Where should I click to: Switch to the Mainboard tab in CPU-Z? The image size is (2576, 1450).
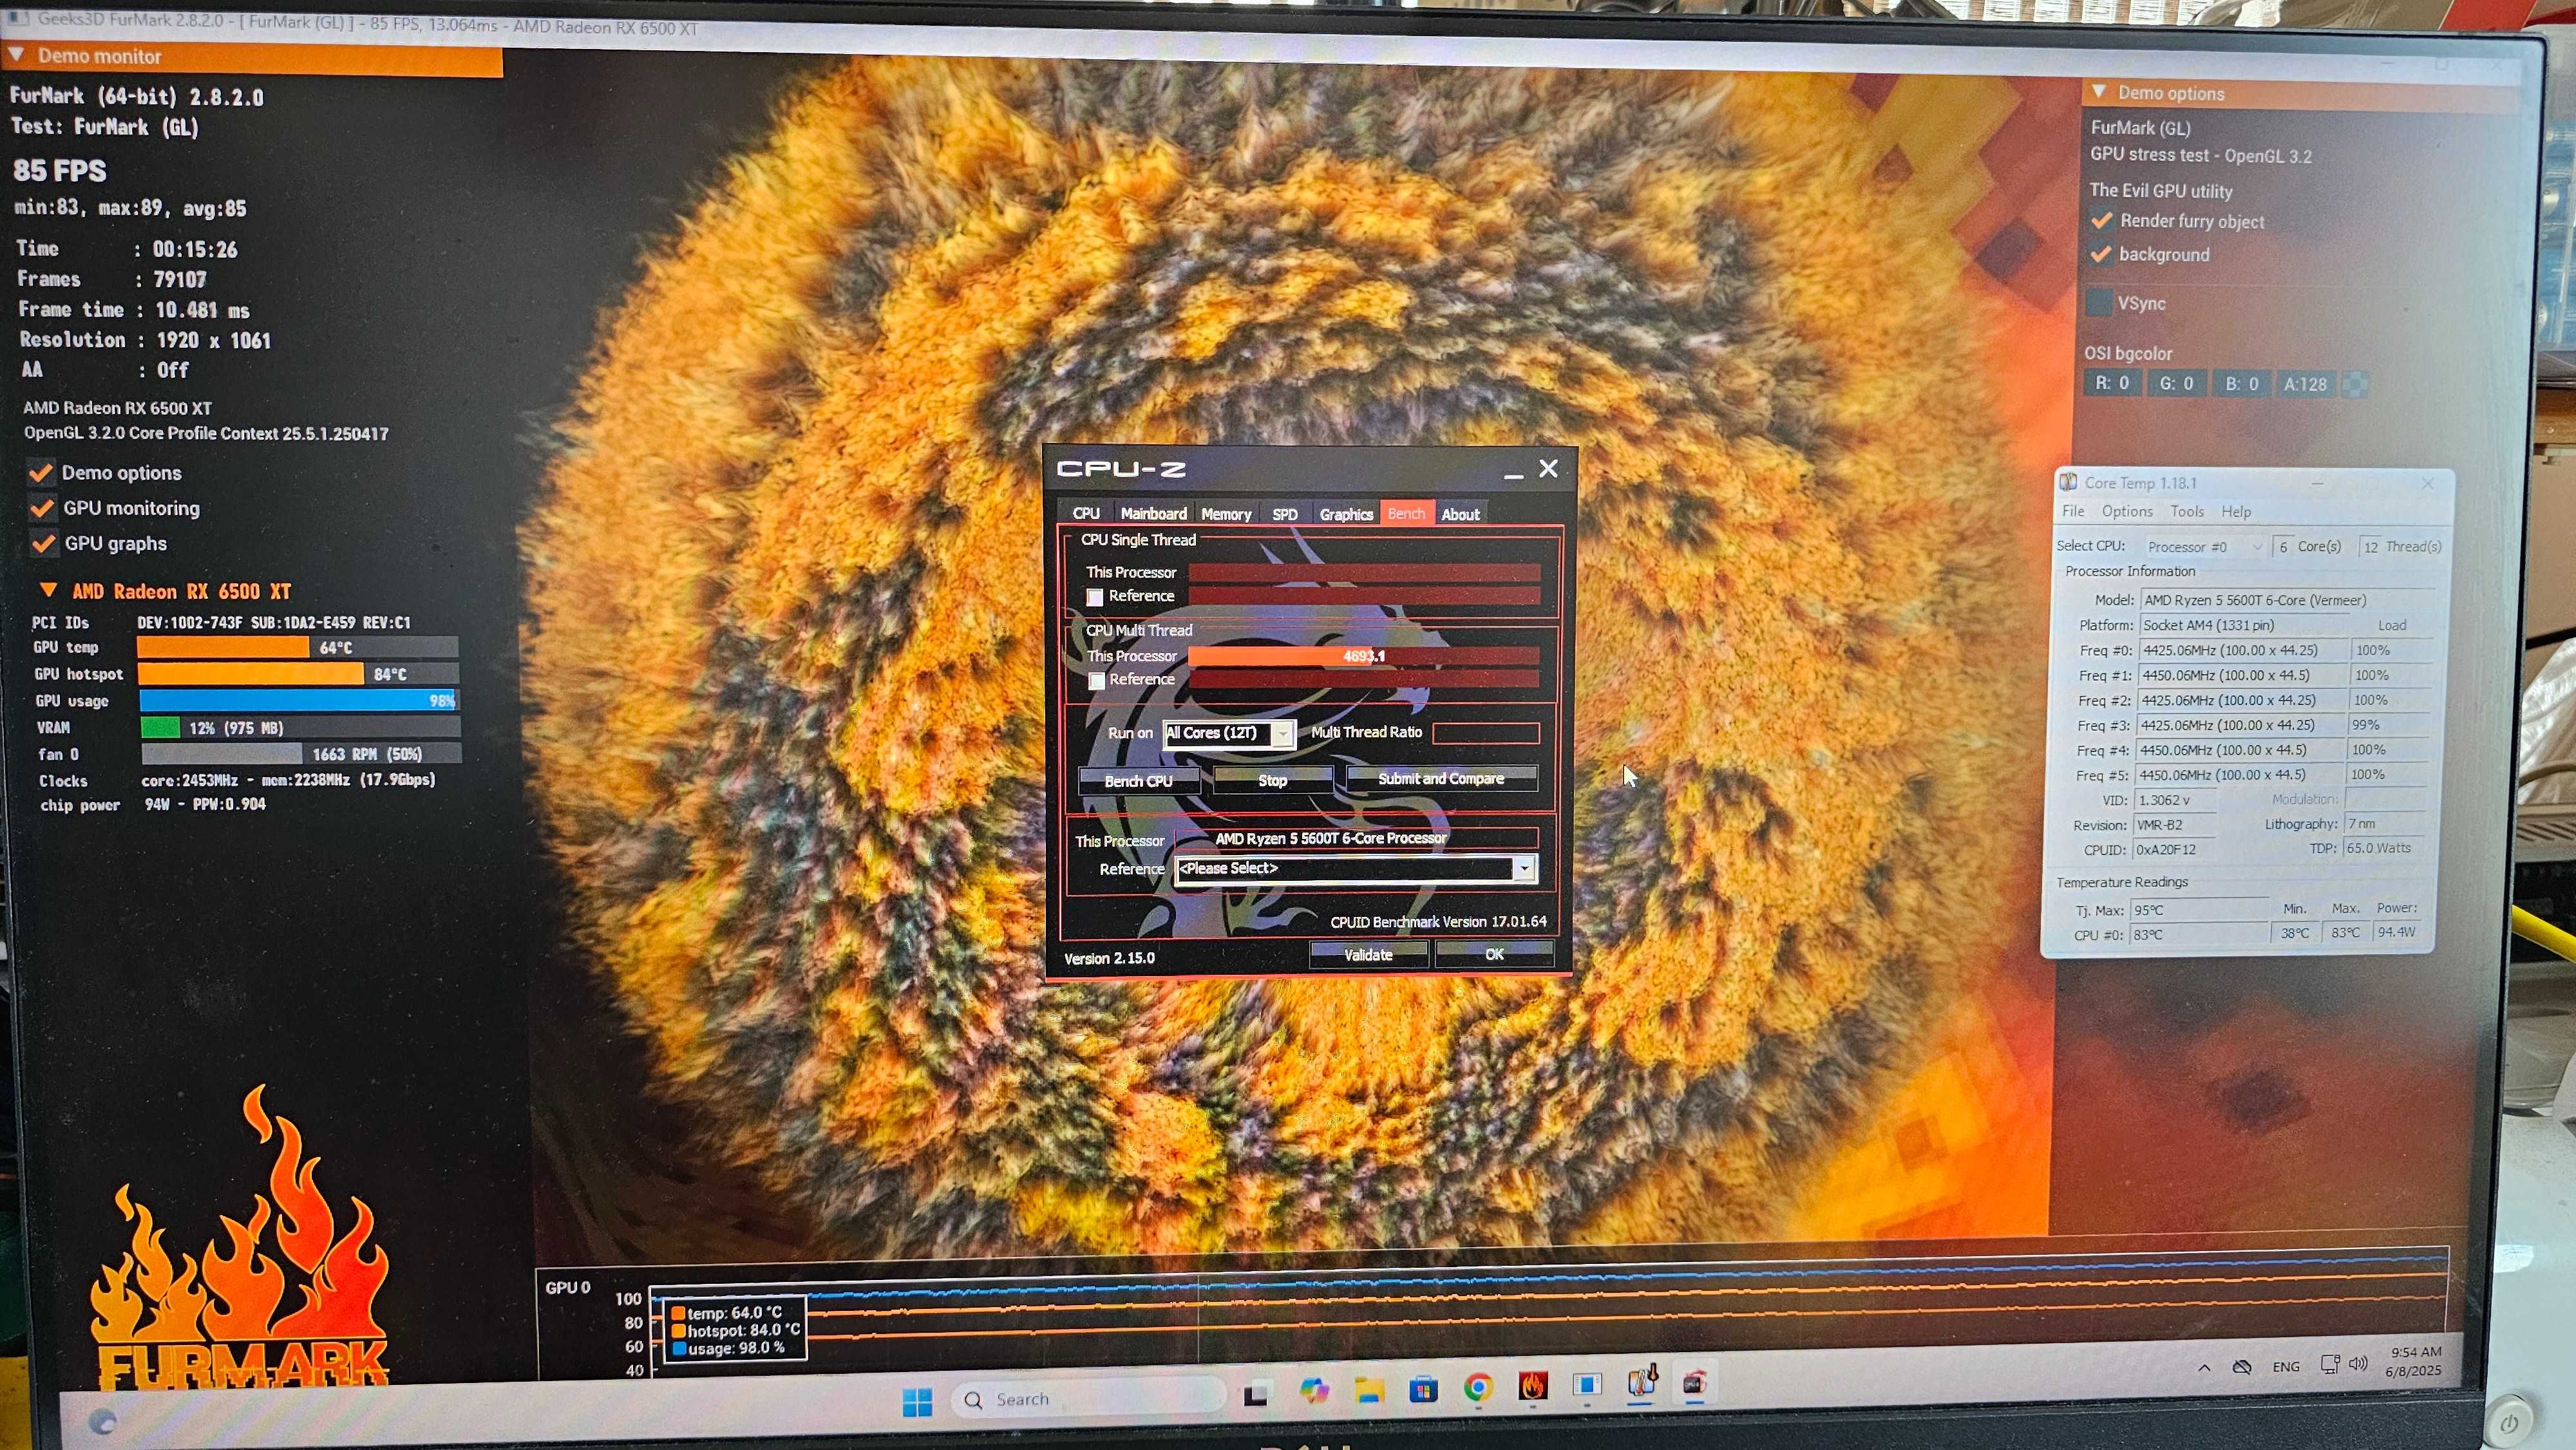(x=1153, y=514)
